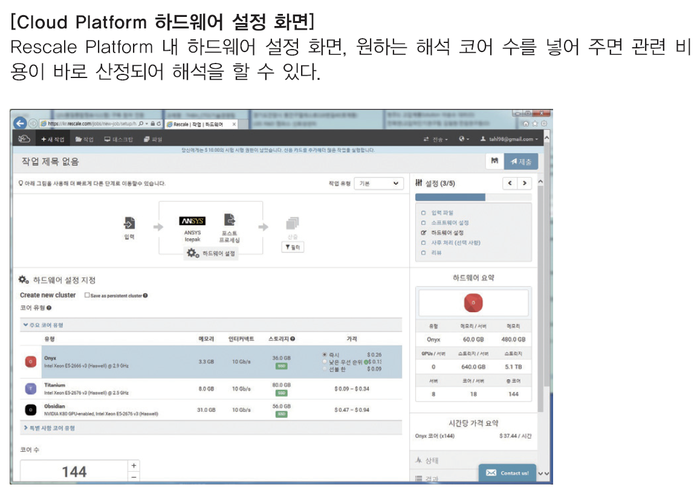The height and width of the screenshot is (496, 700).
Task: Click the input file step icon in workflow
Action: (129, 223)
